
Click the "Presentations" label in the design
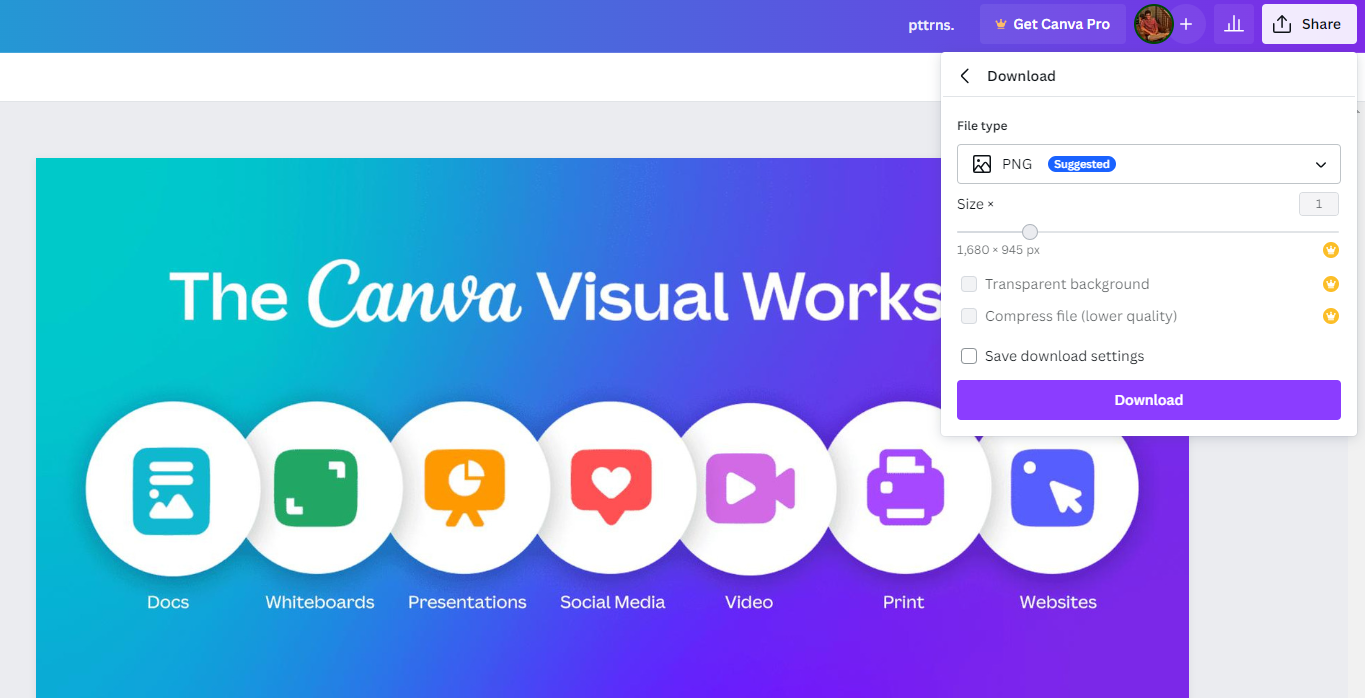[467, 602]
